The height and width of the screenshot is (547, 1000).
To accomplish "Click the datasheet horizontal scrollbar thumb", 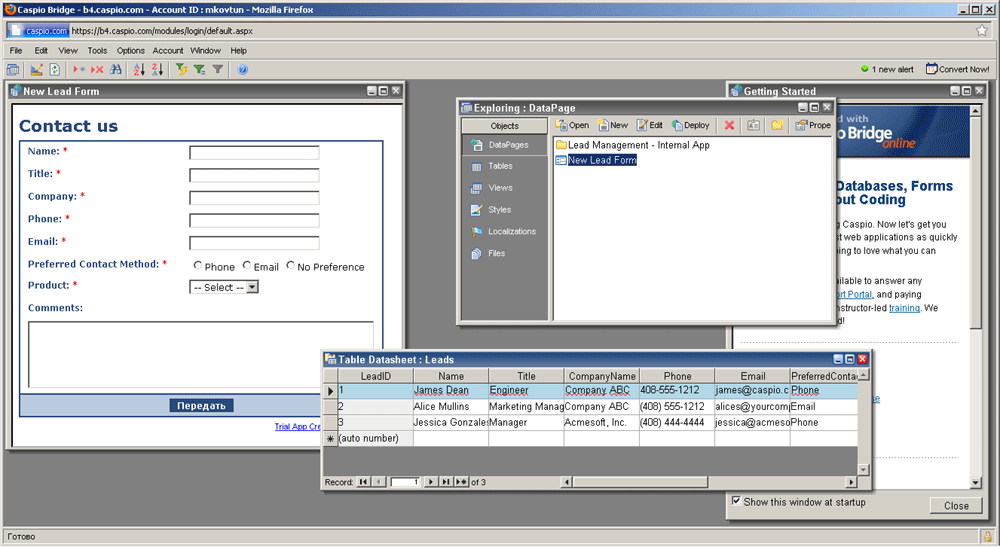I will click(x=640, y=482).
